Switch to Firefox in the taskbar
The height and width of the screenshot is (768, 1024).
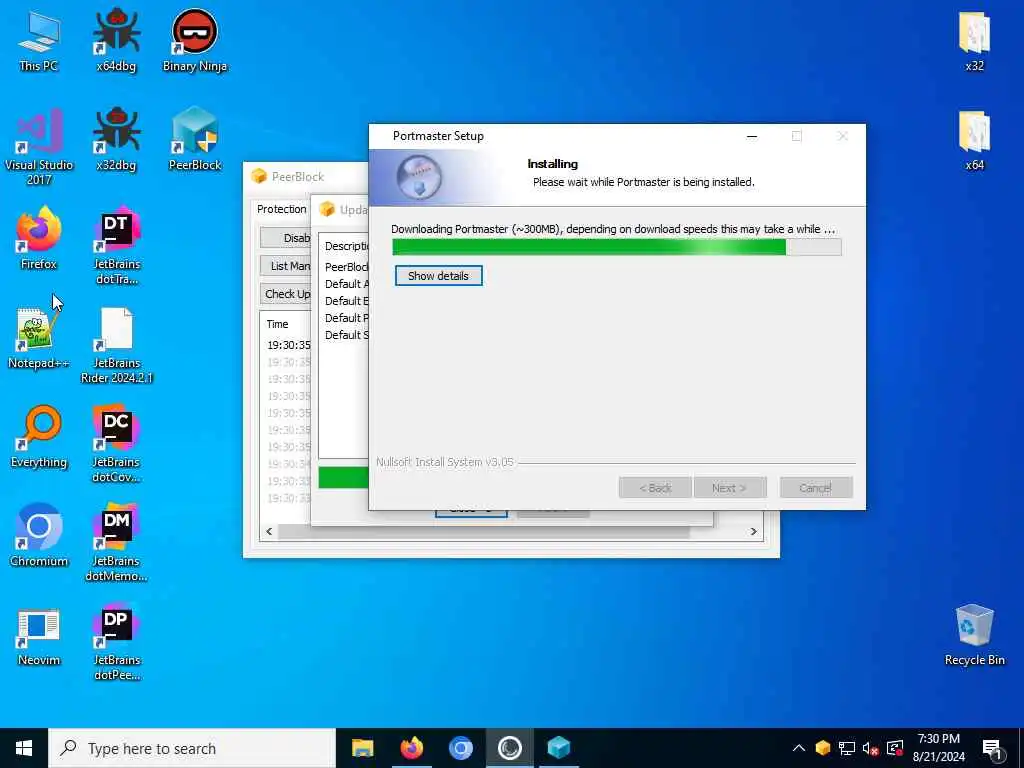coord(411,748)
